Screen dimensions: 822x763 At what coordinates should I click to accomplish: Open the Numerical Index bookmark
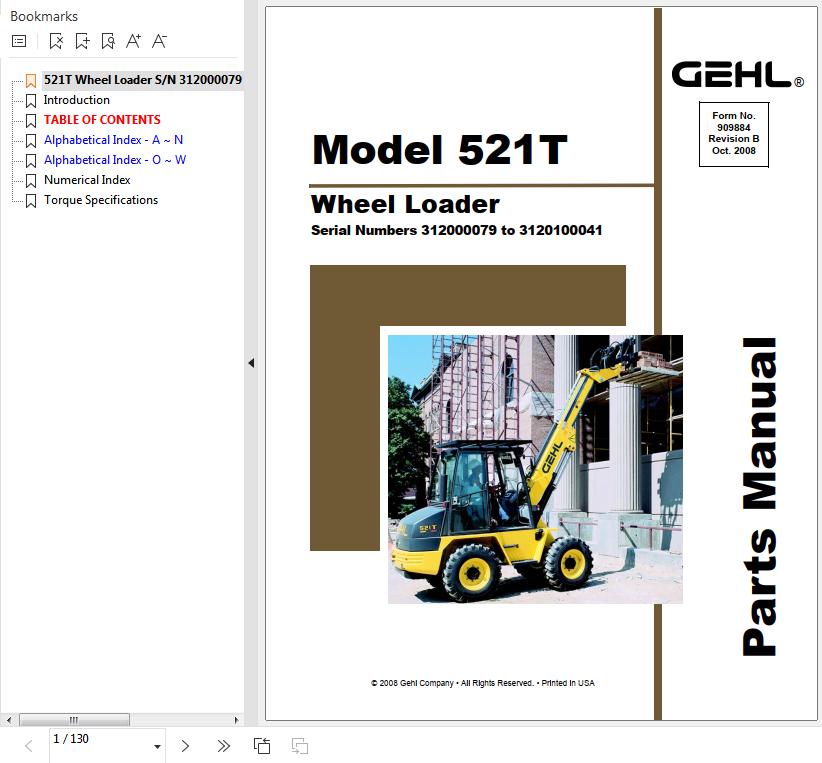(87, 180)
